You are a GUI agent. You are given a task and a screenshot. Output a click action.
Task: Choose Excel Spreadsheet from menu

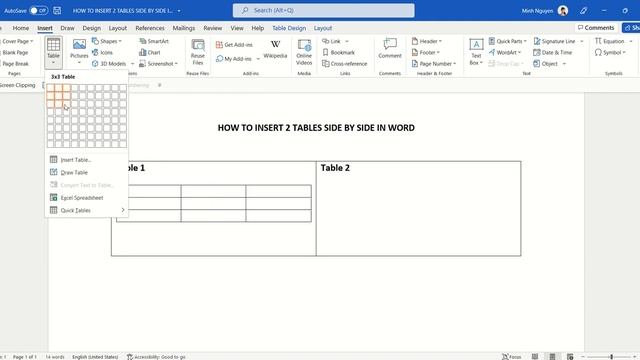tap(87, 198)
